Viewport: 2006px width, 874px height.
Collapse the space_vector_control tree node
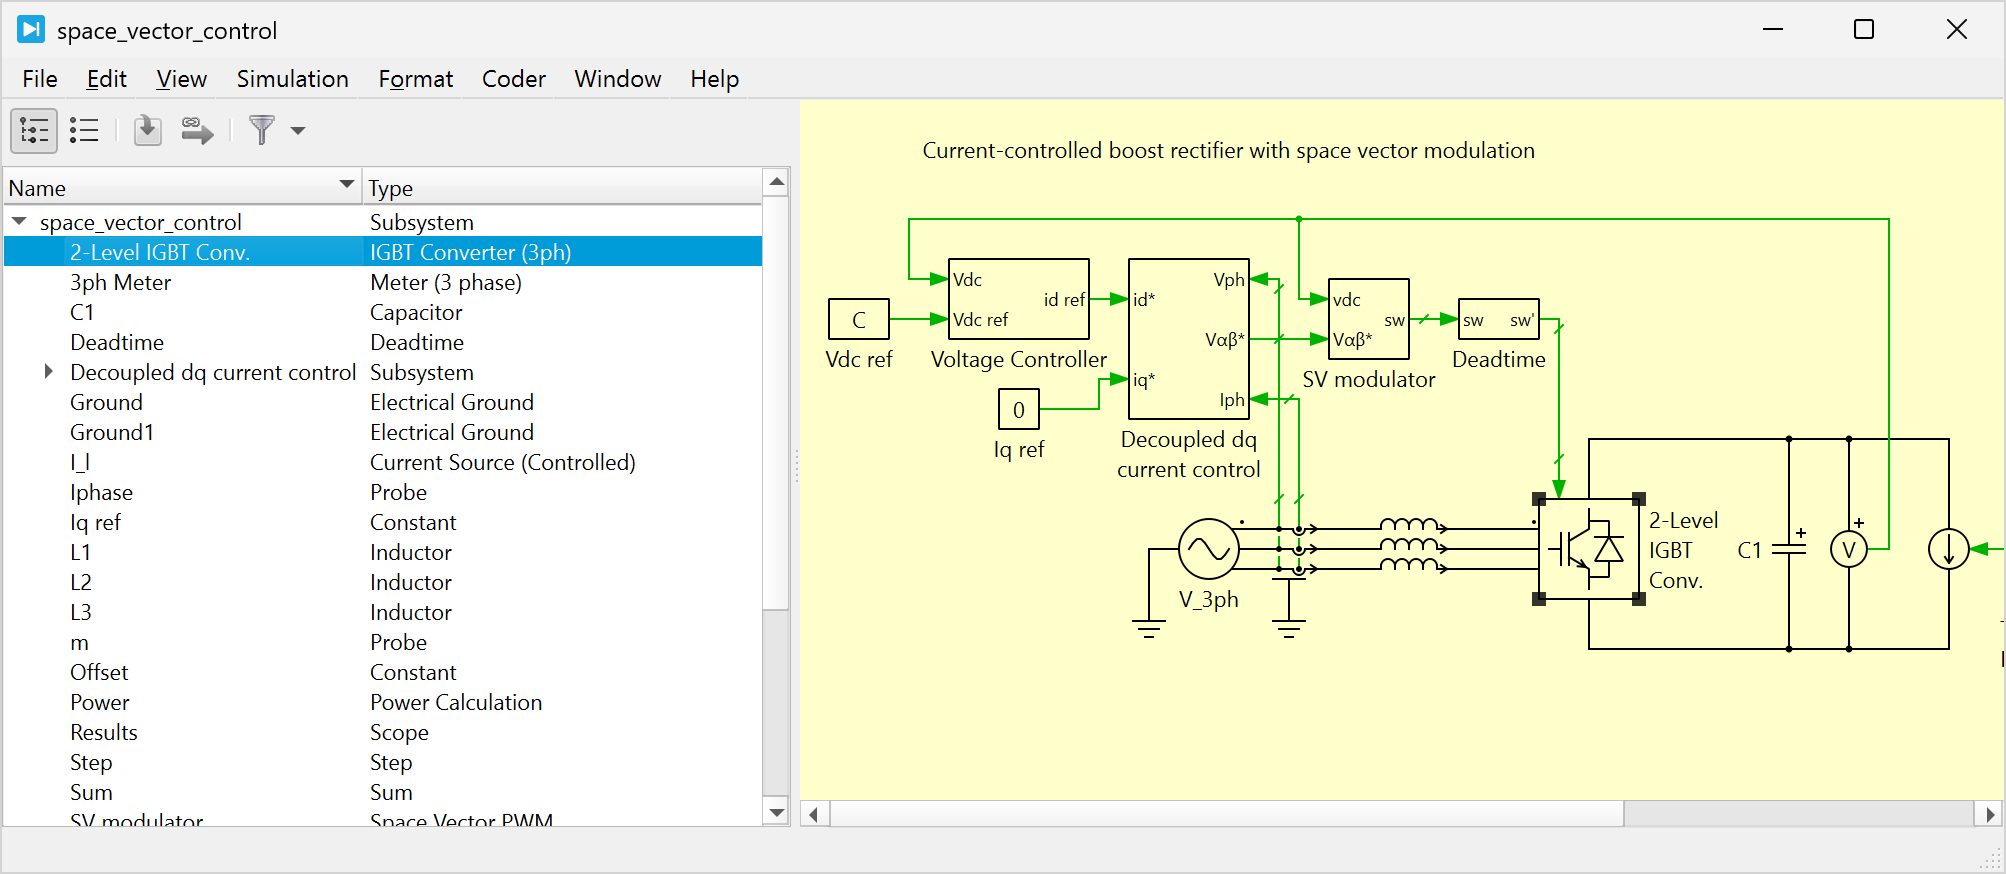[20, 222]
